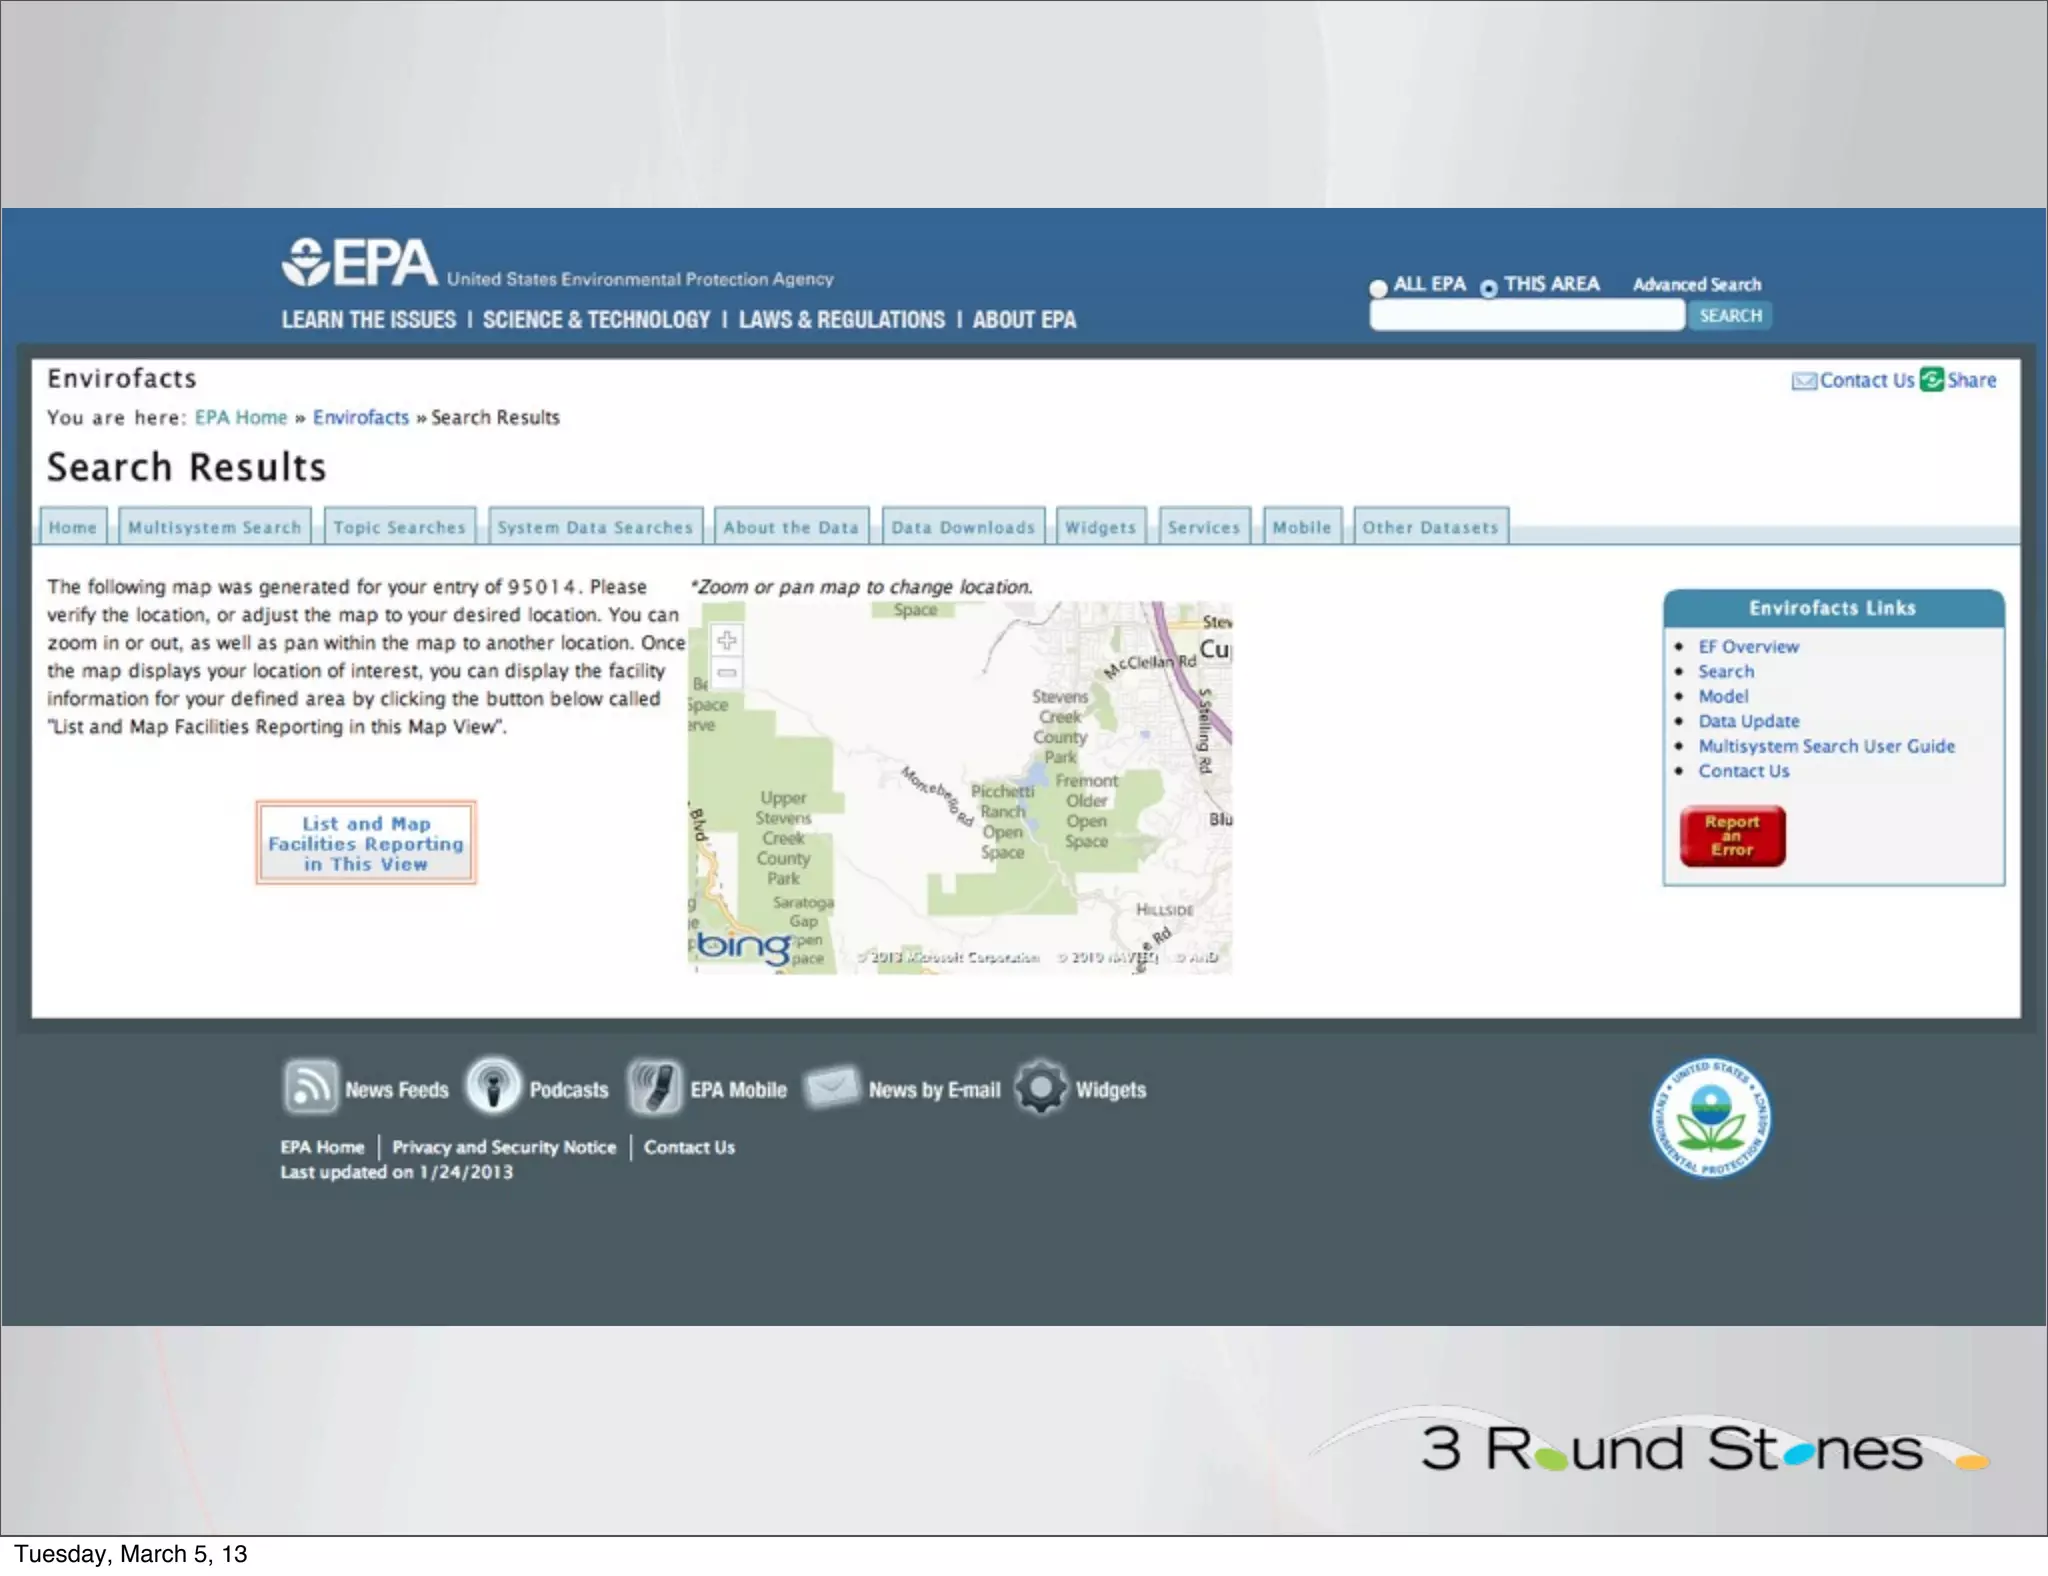
Task: Click the round EPA seal logo
Action: pyautogui.click(x=1710, y=1117)
